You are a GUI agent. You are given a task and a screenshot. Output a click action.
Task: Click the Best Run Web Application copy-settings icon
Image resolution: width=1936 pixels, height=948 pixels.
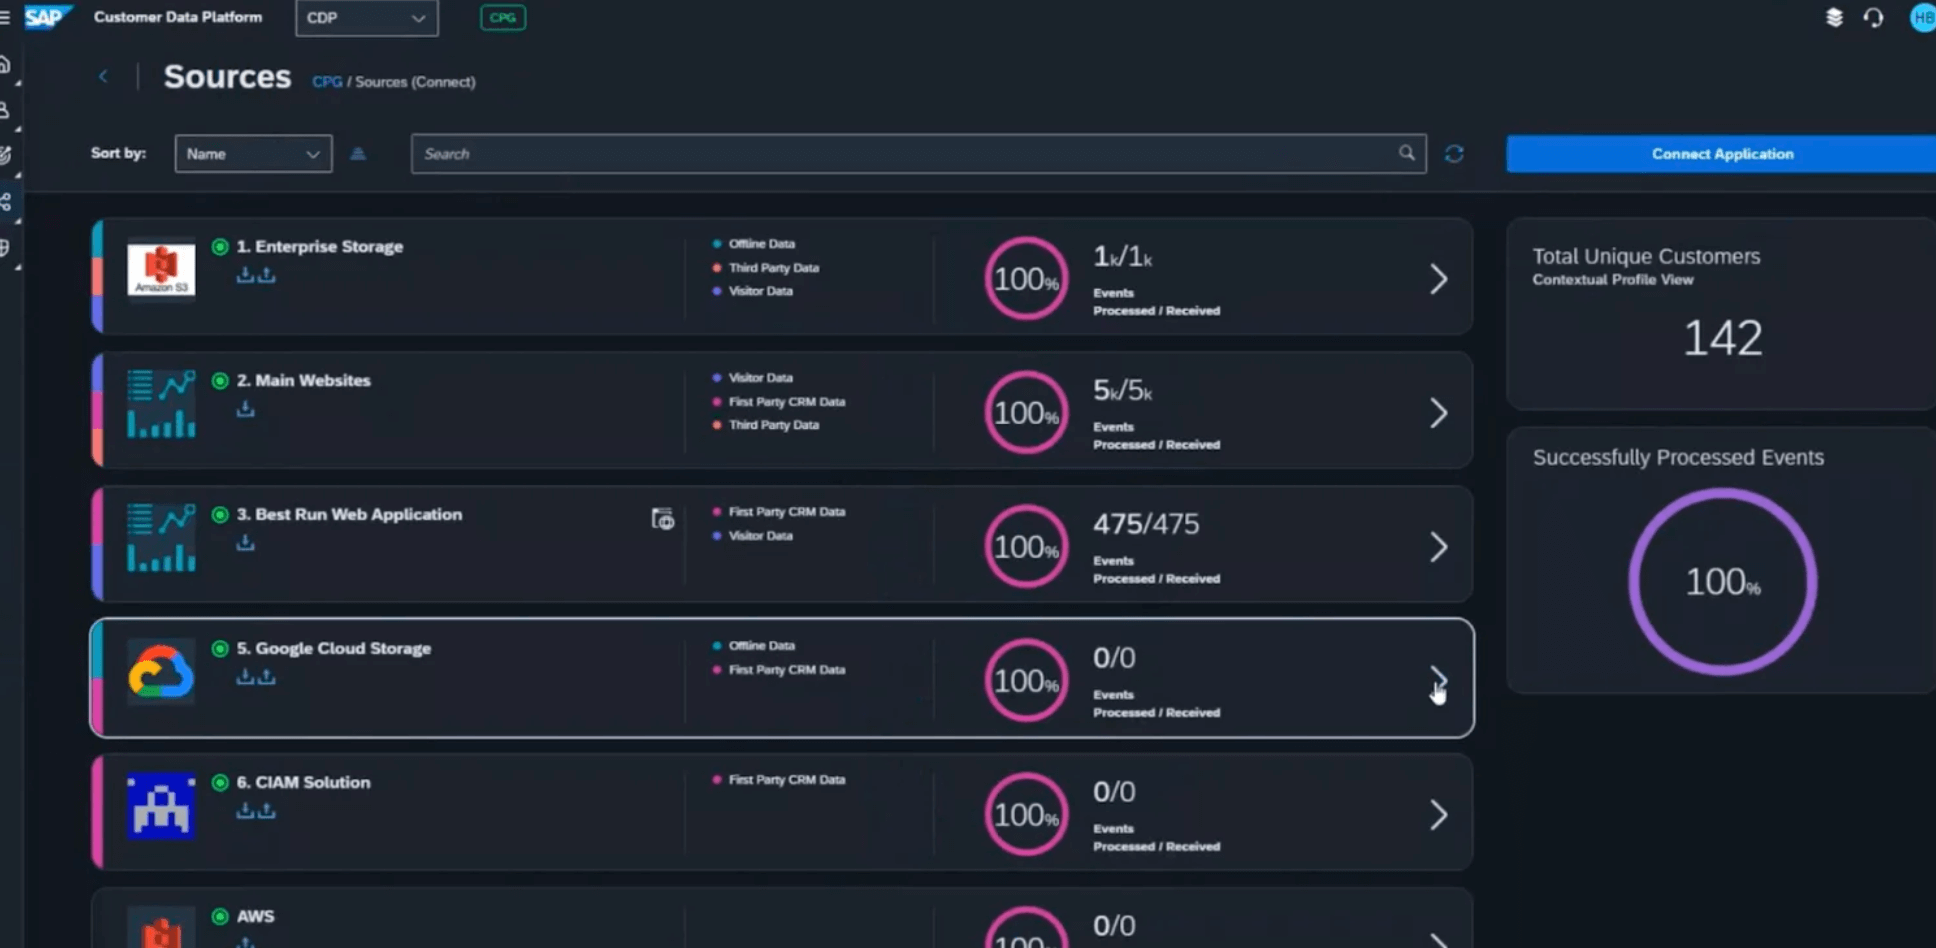point(662,518)
